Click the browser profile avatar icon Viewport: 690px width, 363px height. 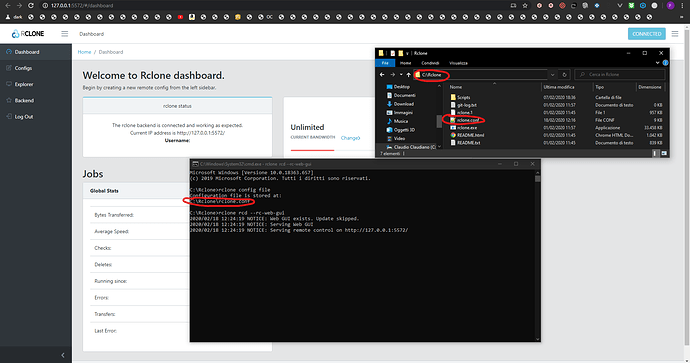point(670,5)
